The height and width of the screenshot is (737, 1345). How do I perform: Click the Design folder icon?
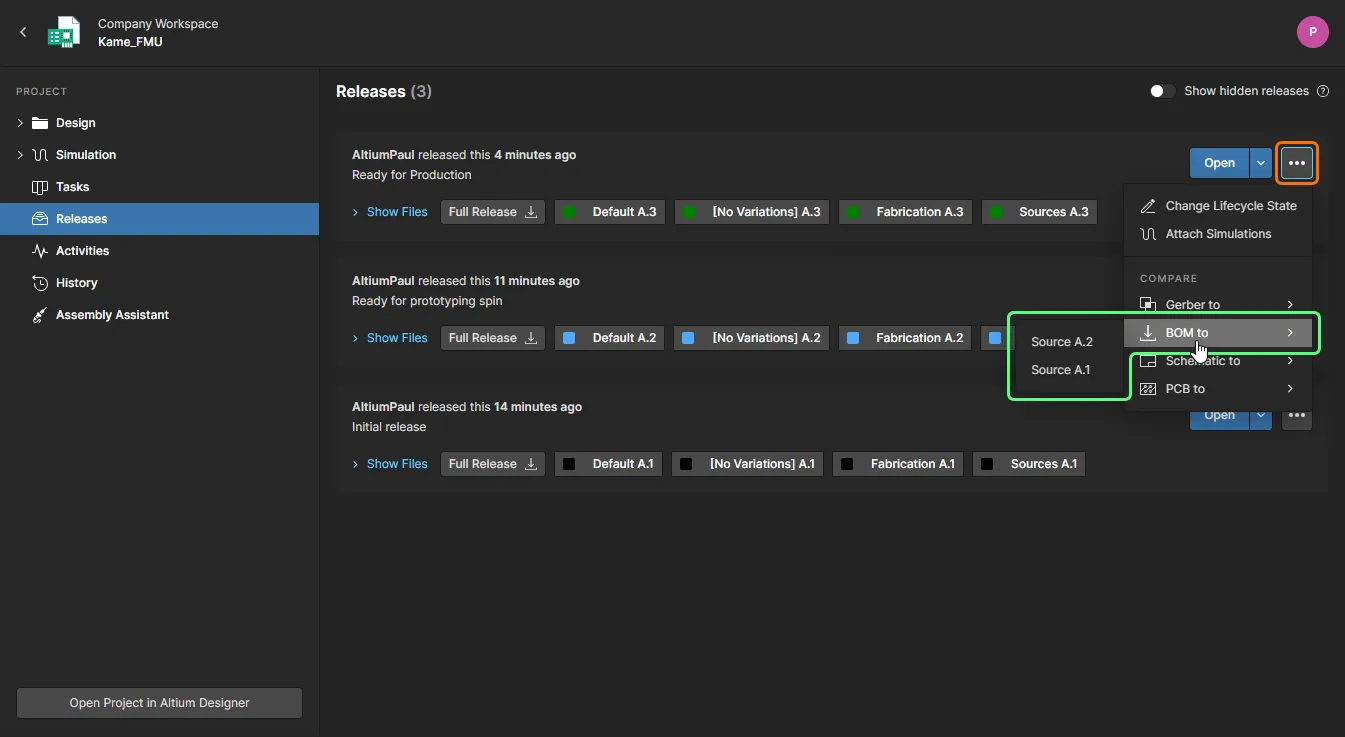40,123
